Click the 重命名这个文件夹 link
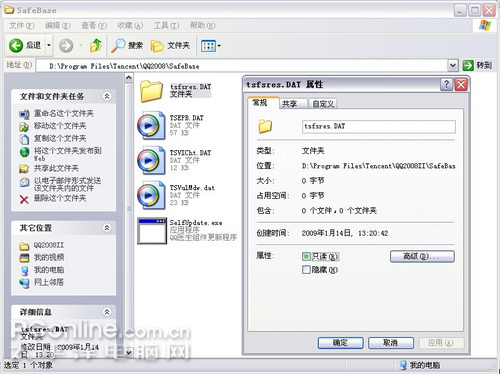 (x=64, y=113)
